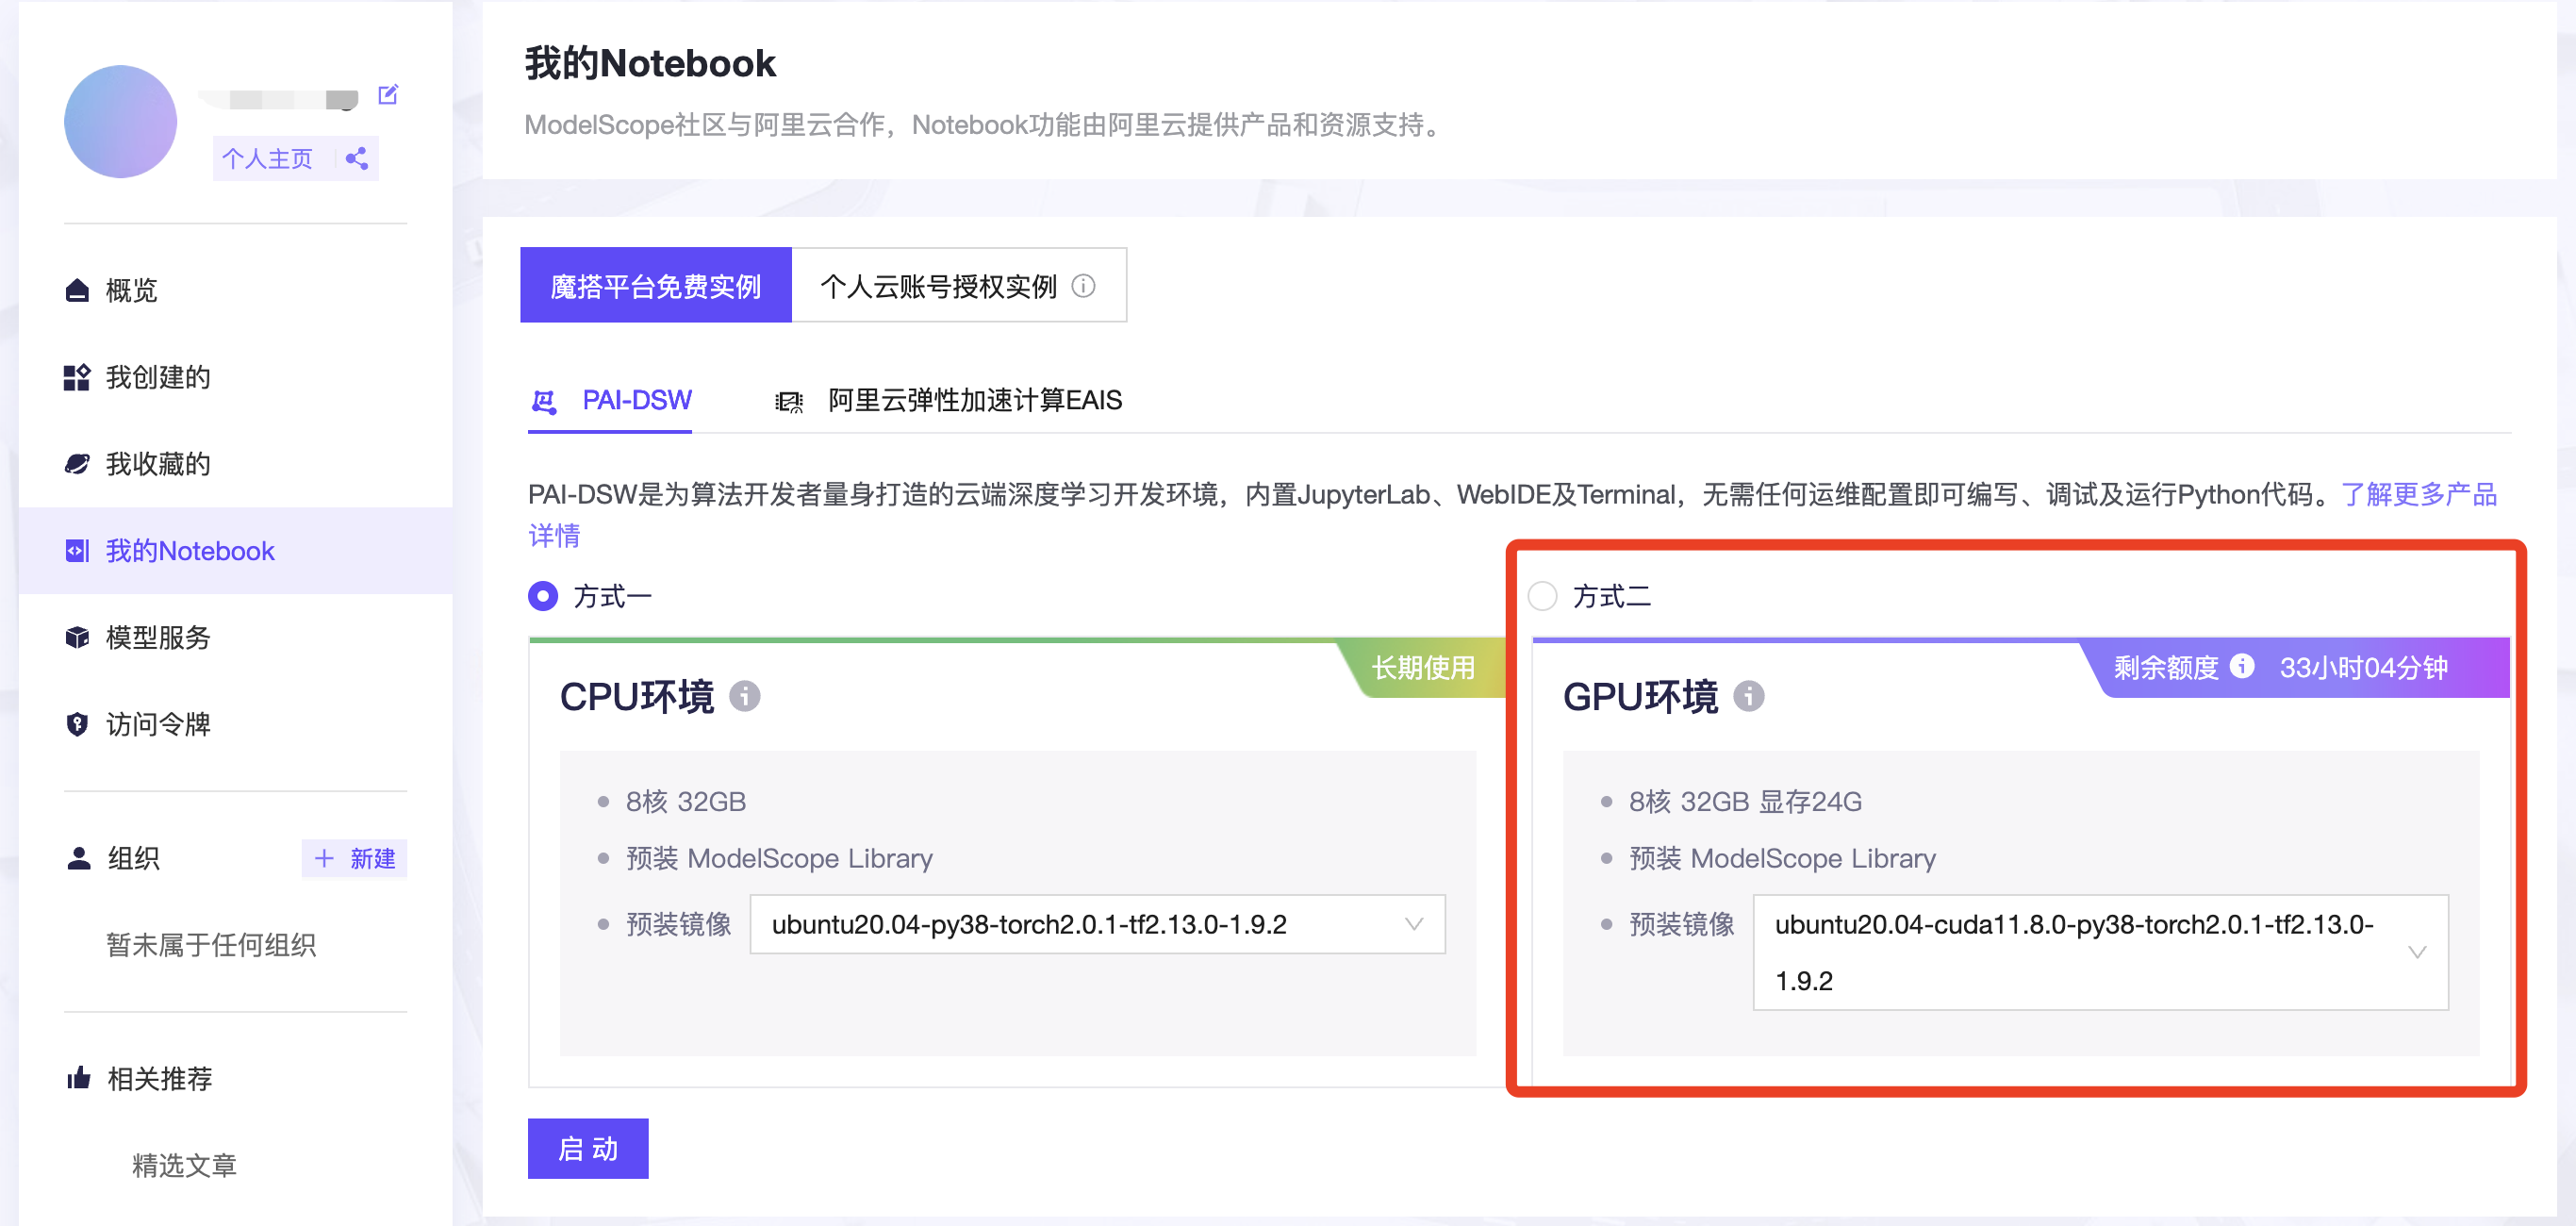Click info icon beside CPU环境

point(745,696)
